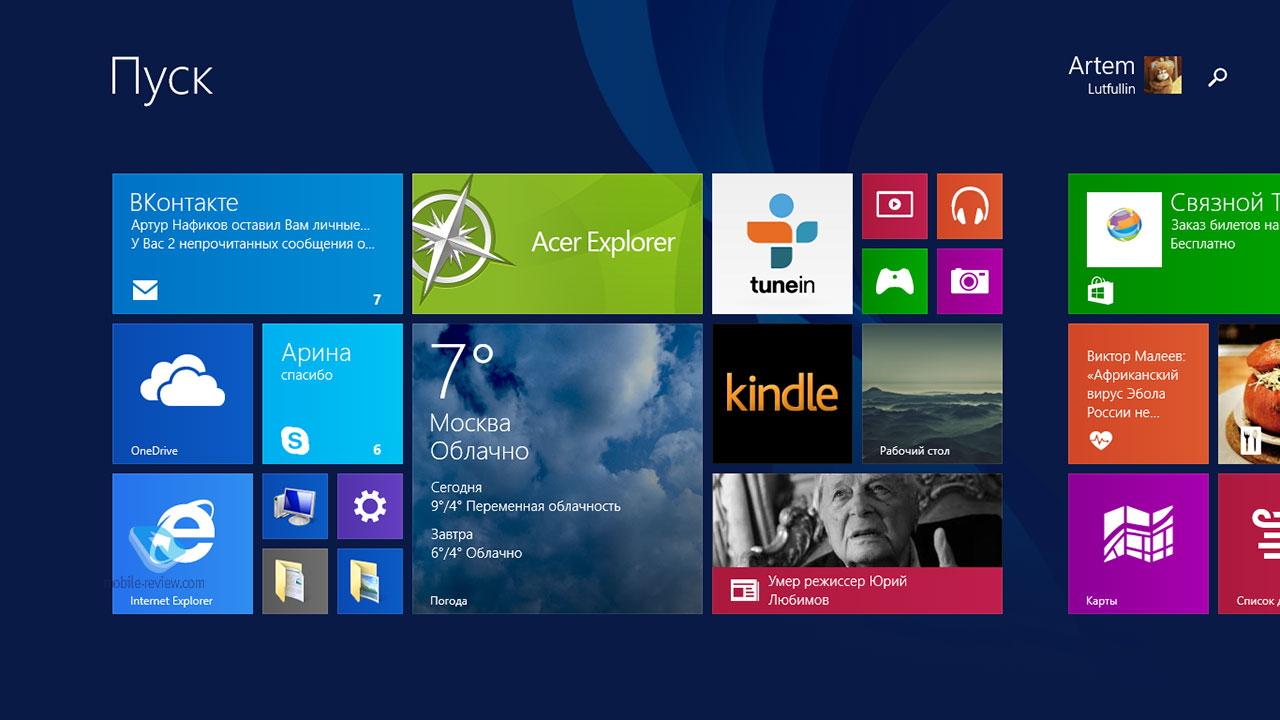Click Сегодня forecast line in weather tile

[525, 497]
